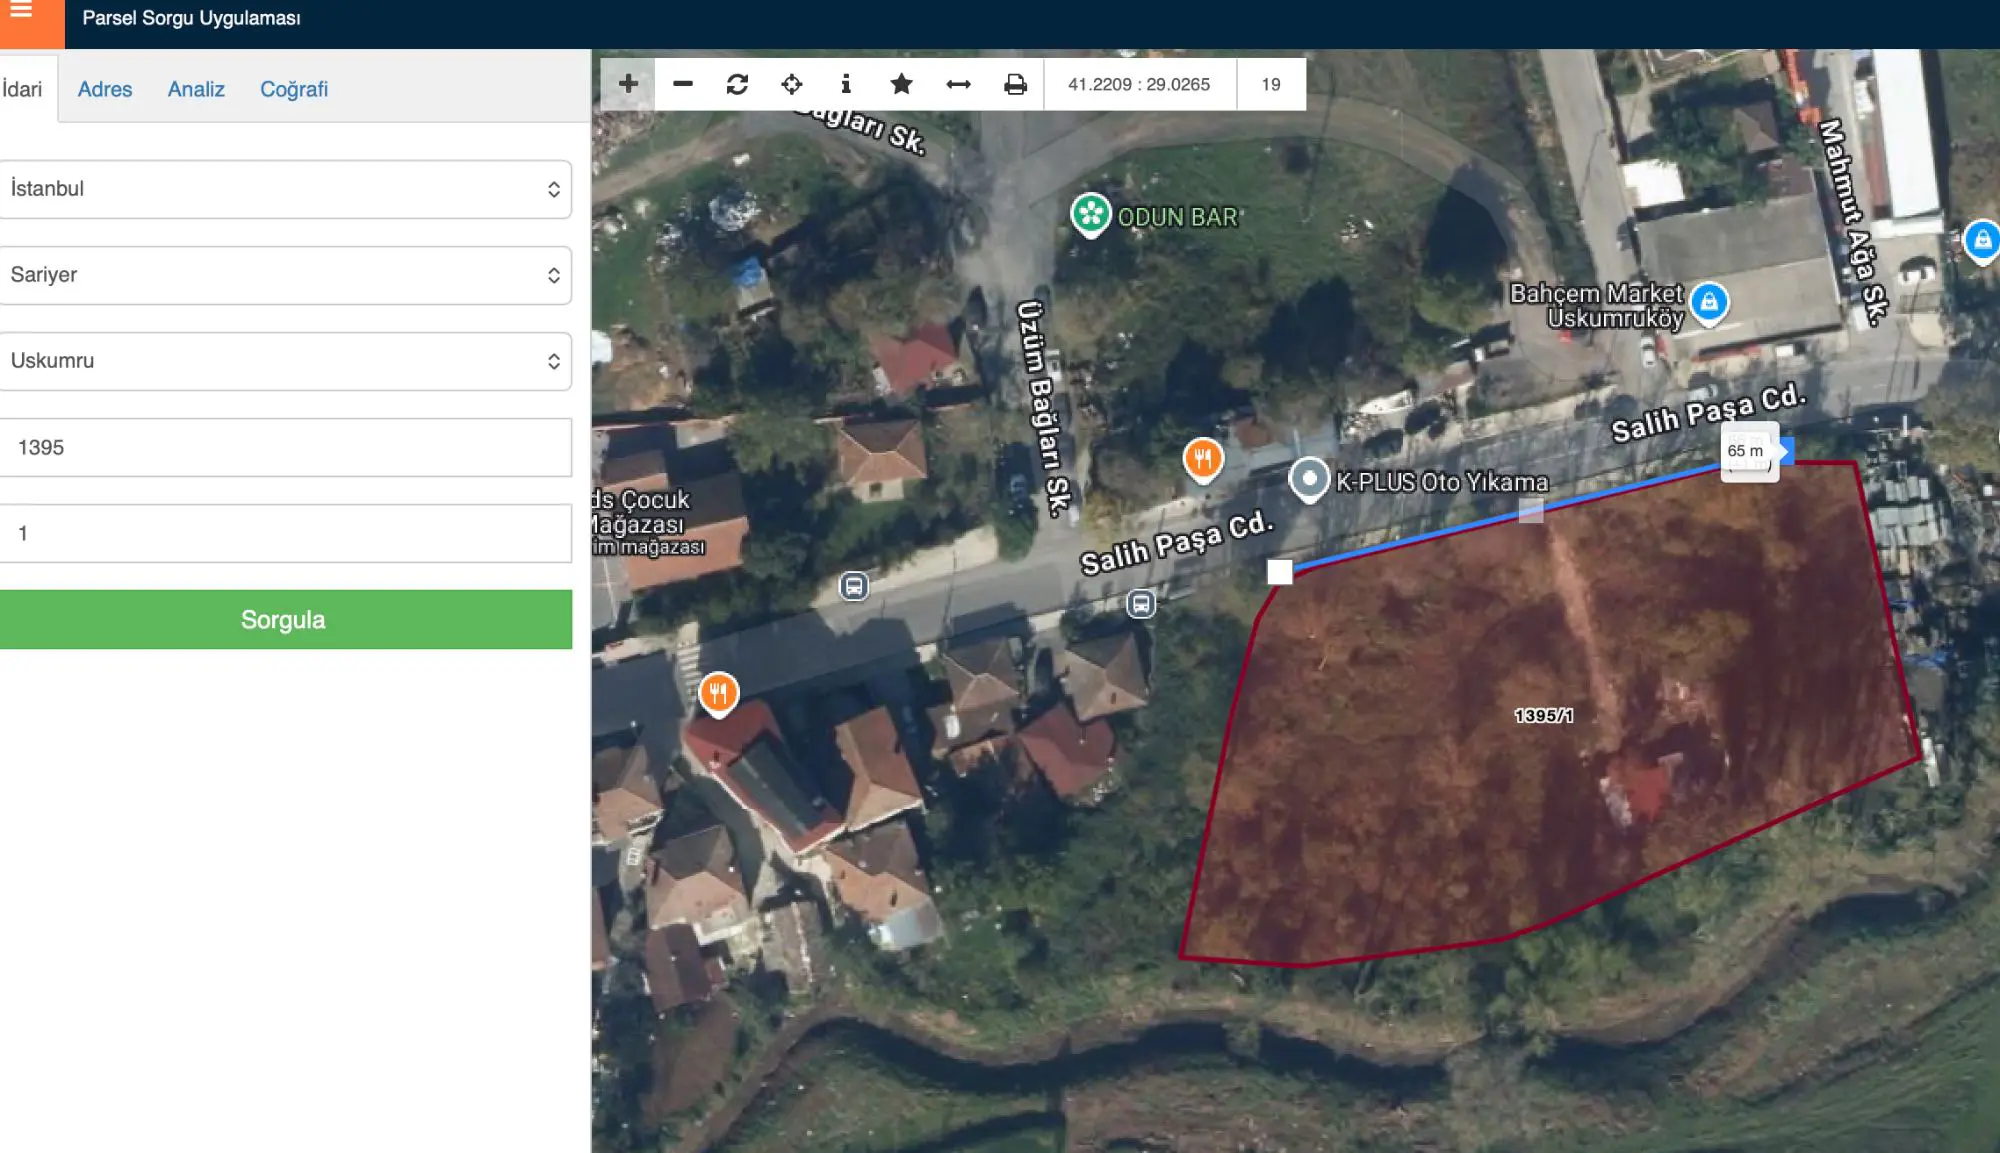
Task: Choose the distance measure arrow tool
Action: click(958, 84)
